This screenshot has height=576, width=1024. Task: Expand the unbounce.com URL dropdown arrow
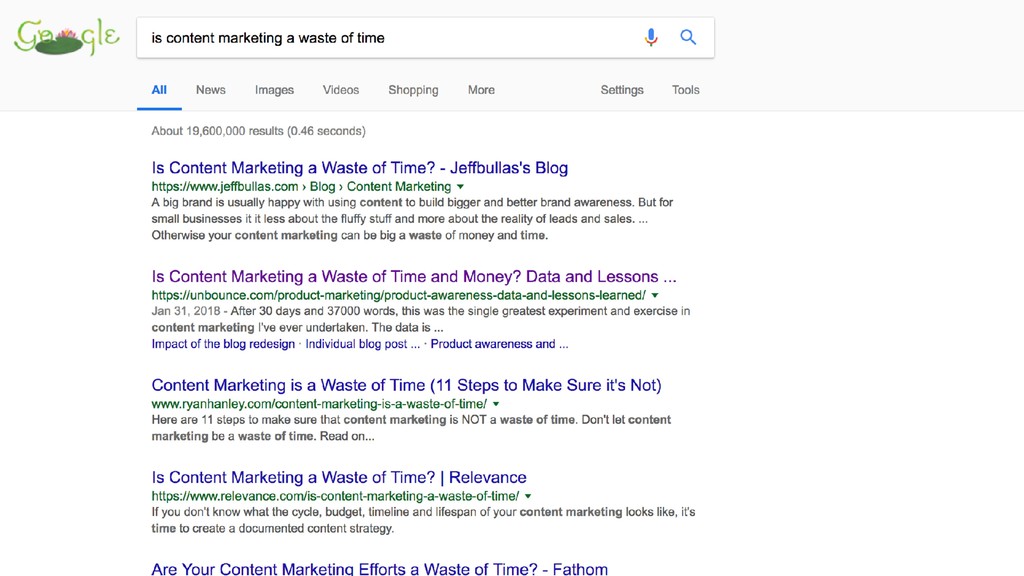click(654, 295)
